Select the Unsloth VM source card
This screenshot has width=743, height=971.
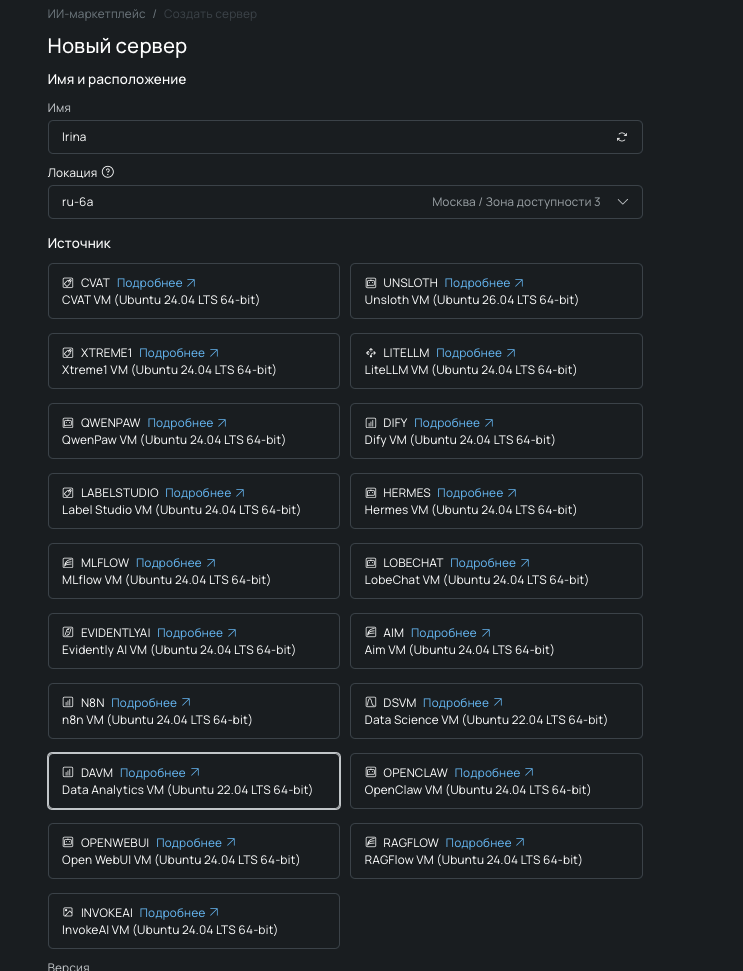click(496, 291)
